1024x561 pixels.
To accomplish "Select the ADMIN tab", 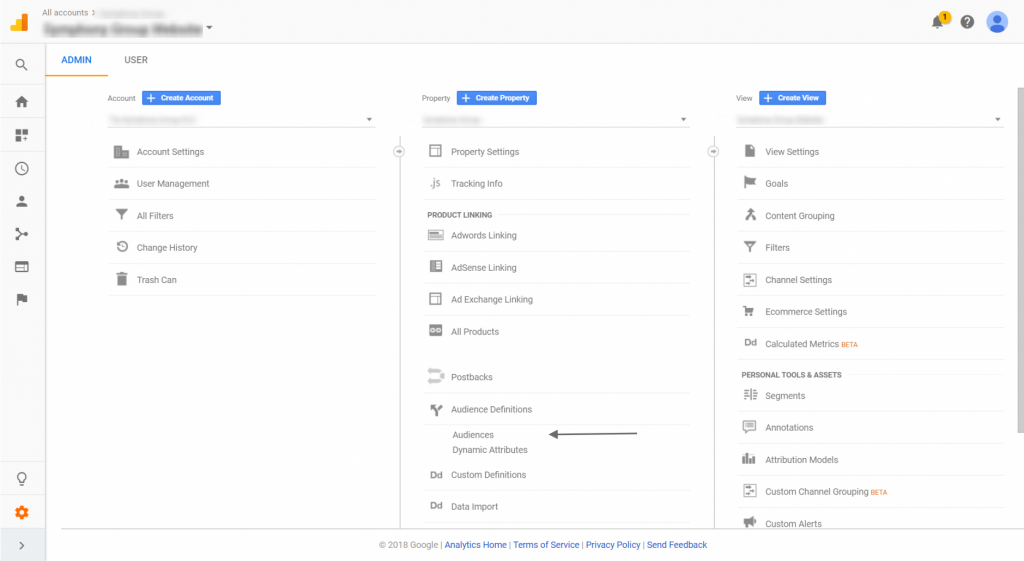I will tap(76, 60).
